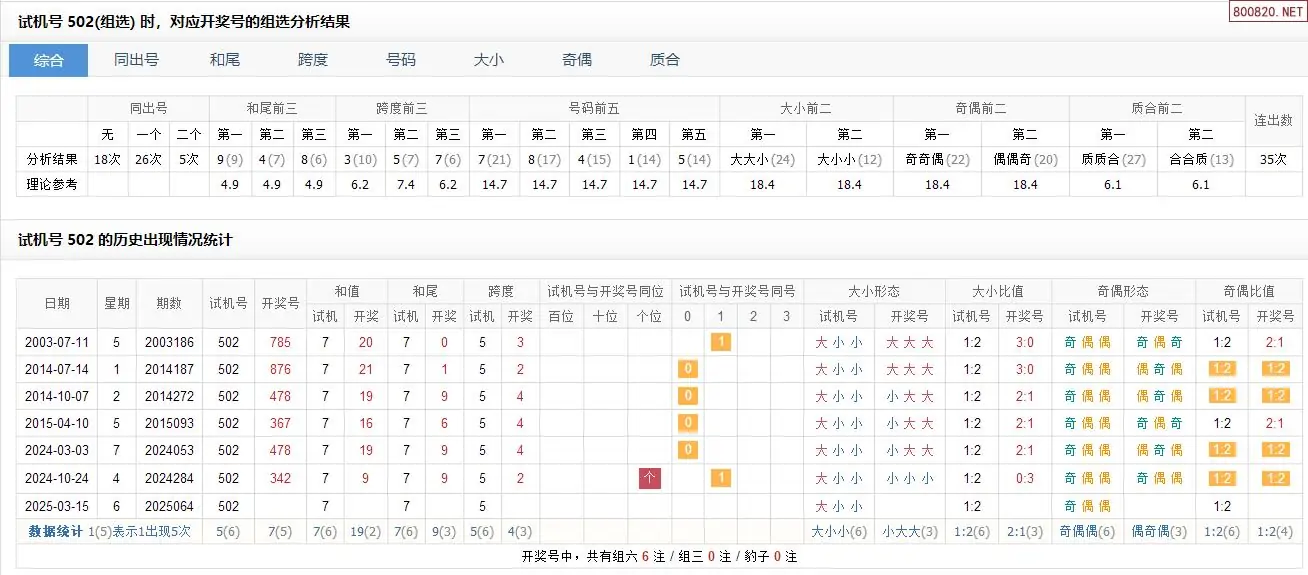The width and height of the screenshot is (1308, 575).
Task: Click the draw number 367
Action: click(x=281, y=423)
